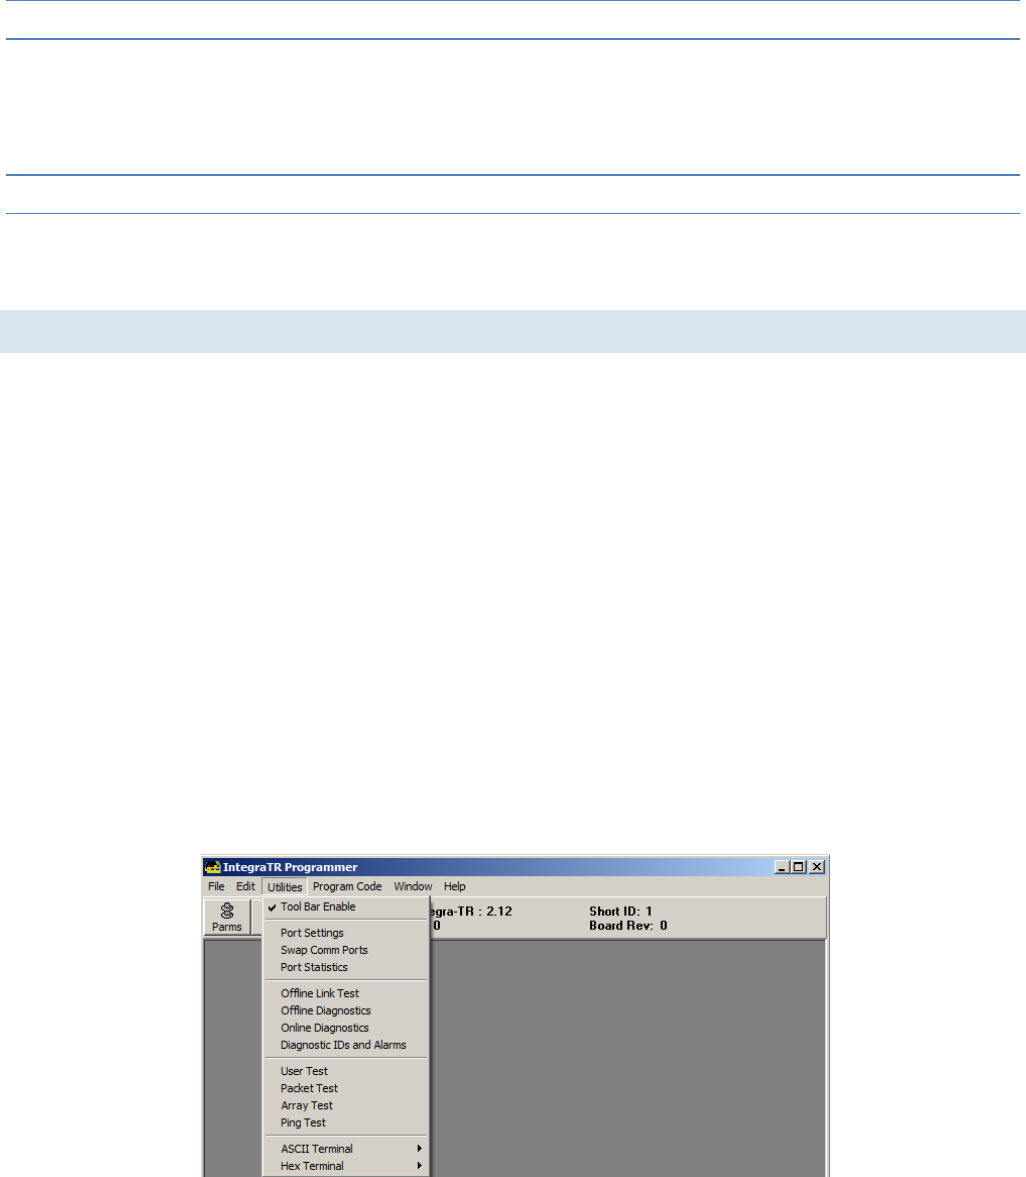Close the IntegraTR Programmer window
The height and width of the screenshot is (1177, 1026).
click(x=817, y=867)
